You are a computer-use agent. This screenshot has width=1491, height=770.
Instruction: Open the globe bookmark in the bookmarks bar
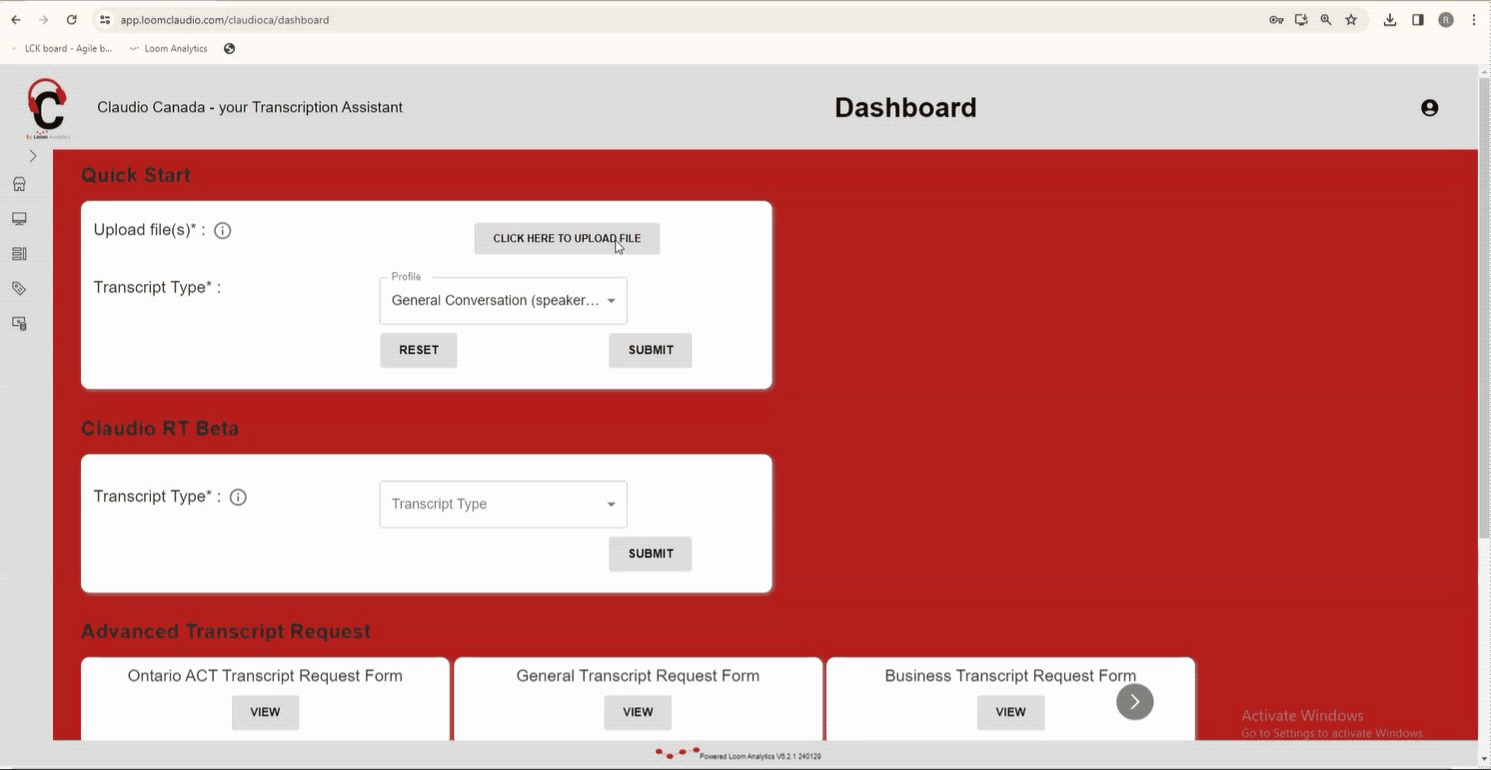229,48
